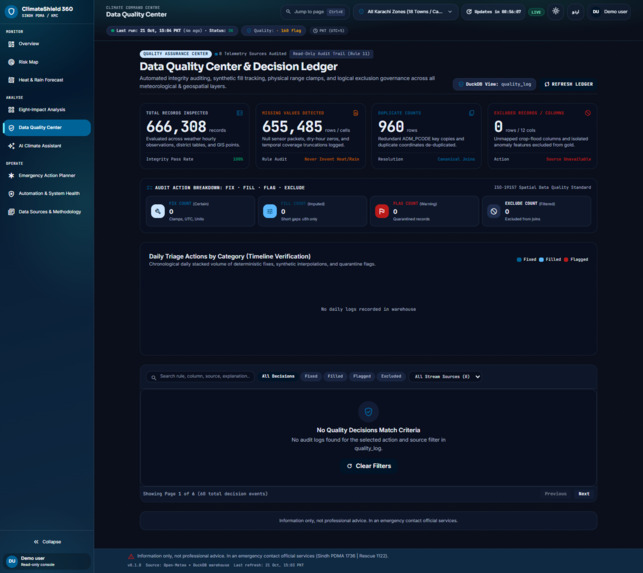Click the magnifier icon in ledger search
The width and height of the screenshot is (643, 573).
tap(153, 377)
